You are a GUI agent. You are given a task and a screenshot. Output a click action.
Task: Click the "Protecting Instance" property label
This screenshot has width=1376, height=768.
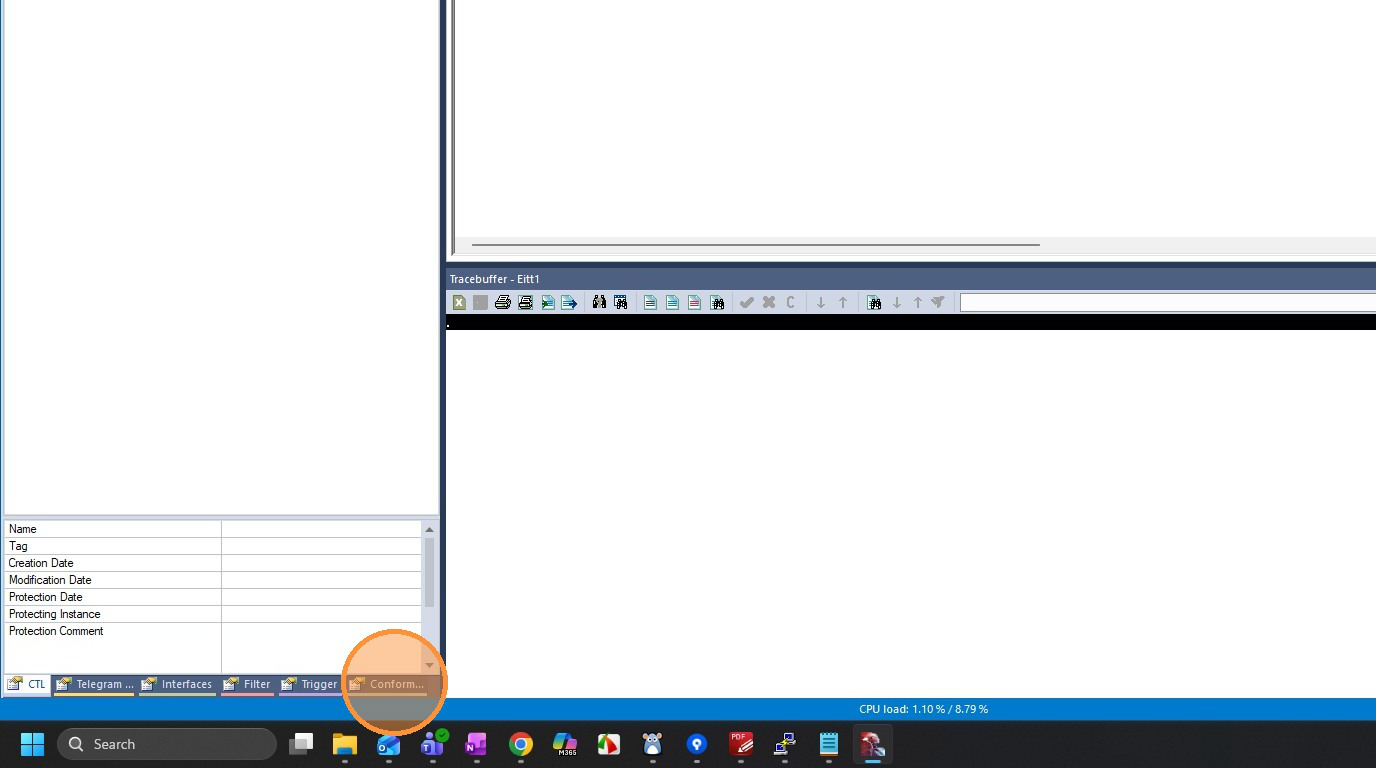(55, 614)
